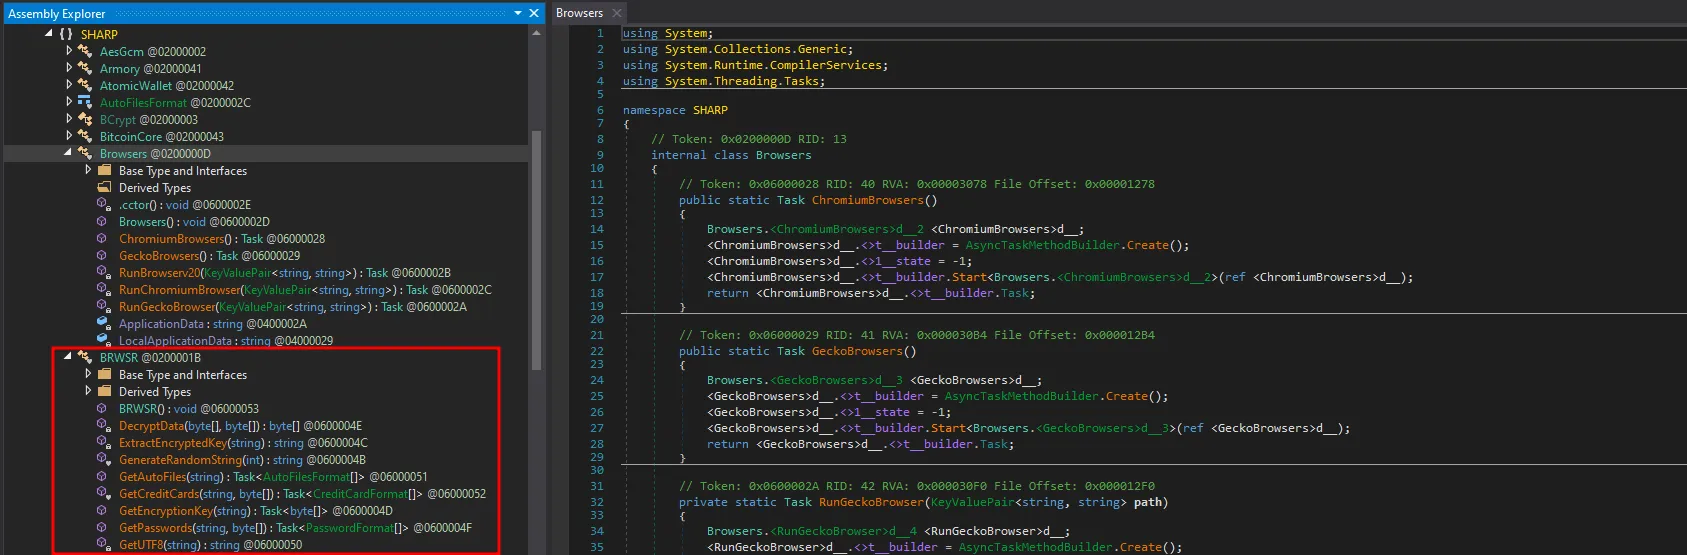
Task: Open RunChromiumBrowser method from the tree
Action: click(x=180, y=290)
